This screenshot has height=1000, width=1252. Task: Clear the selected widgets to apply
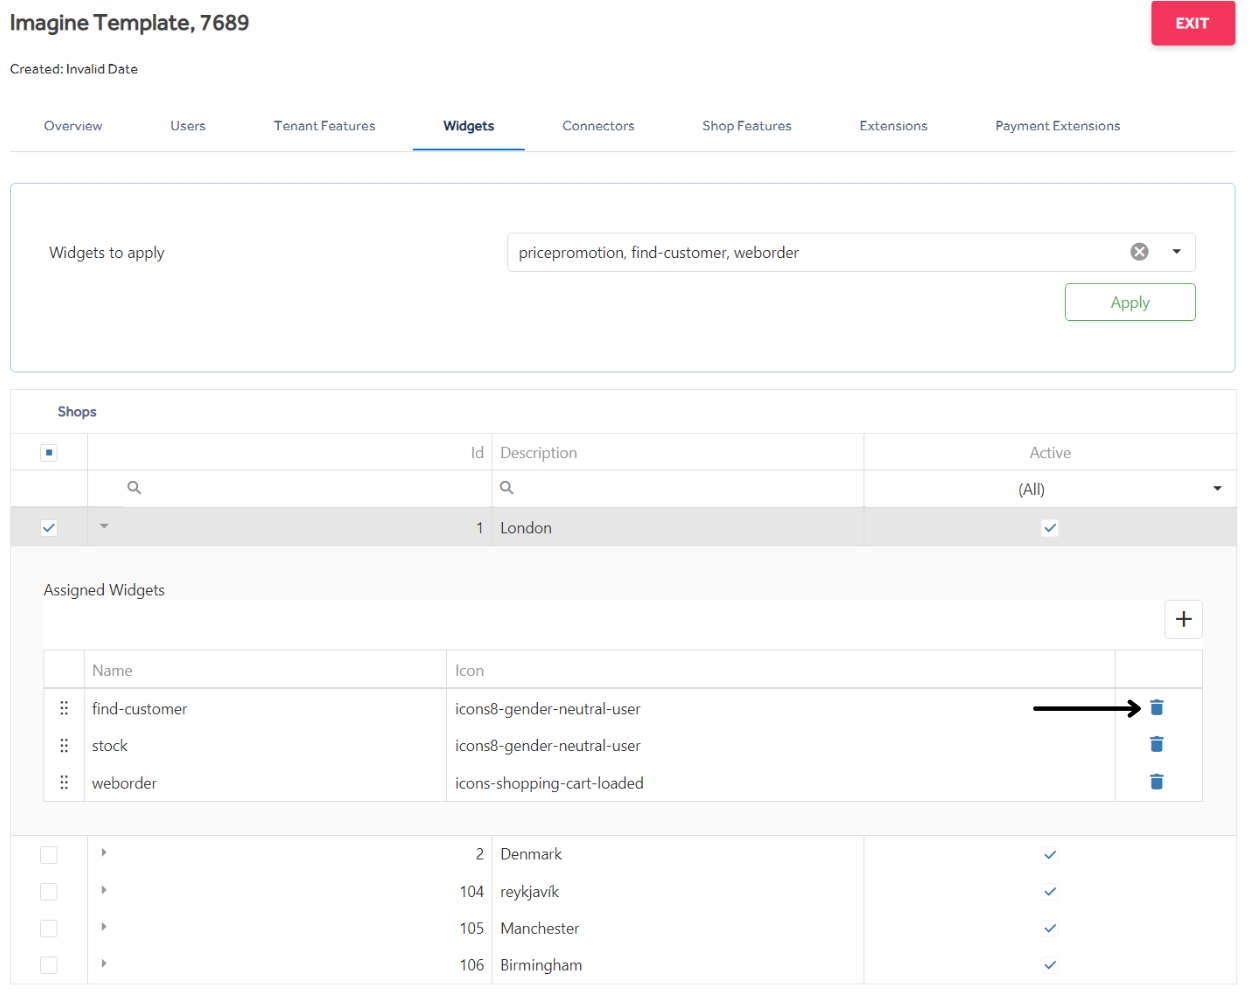coord(1139,252)
